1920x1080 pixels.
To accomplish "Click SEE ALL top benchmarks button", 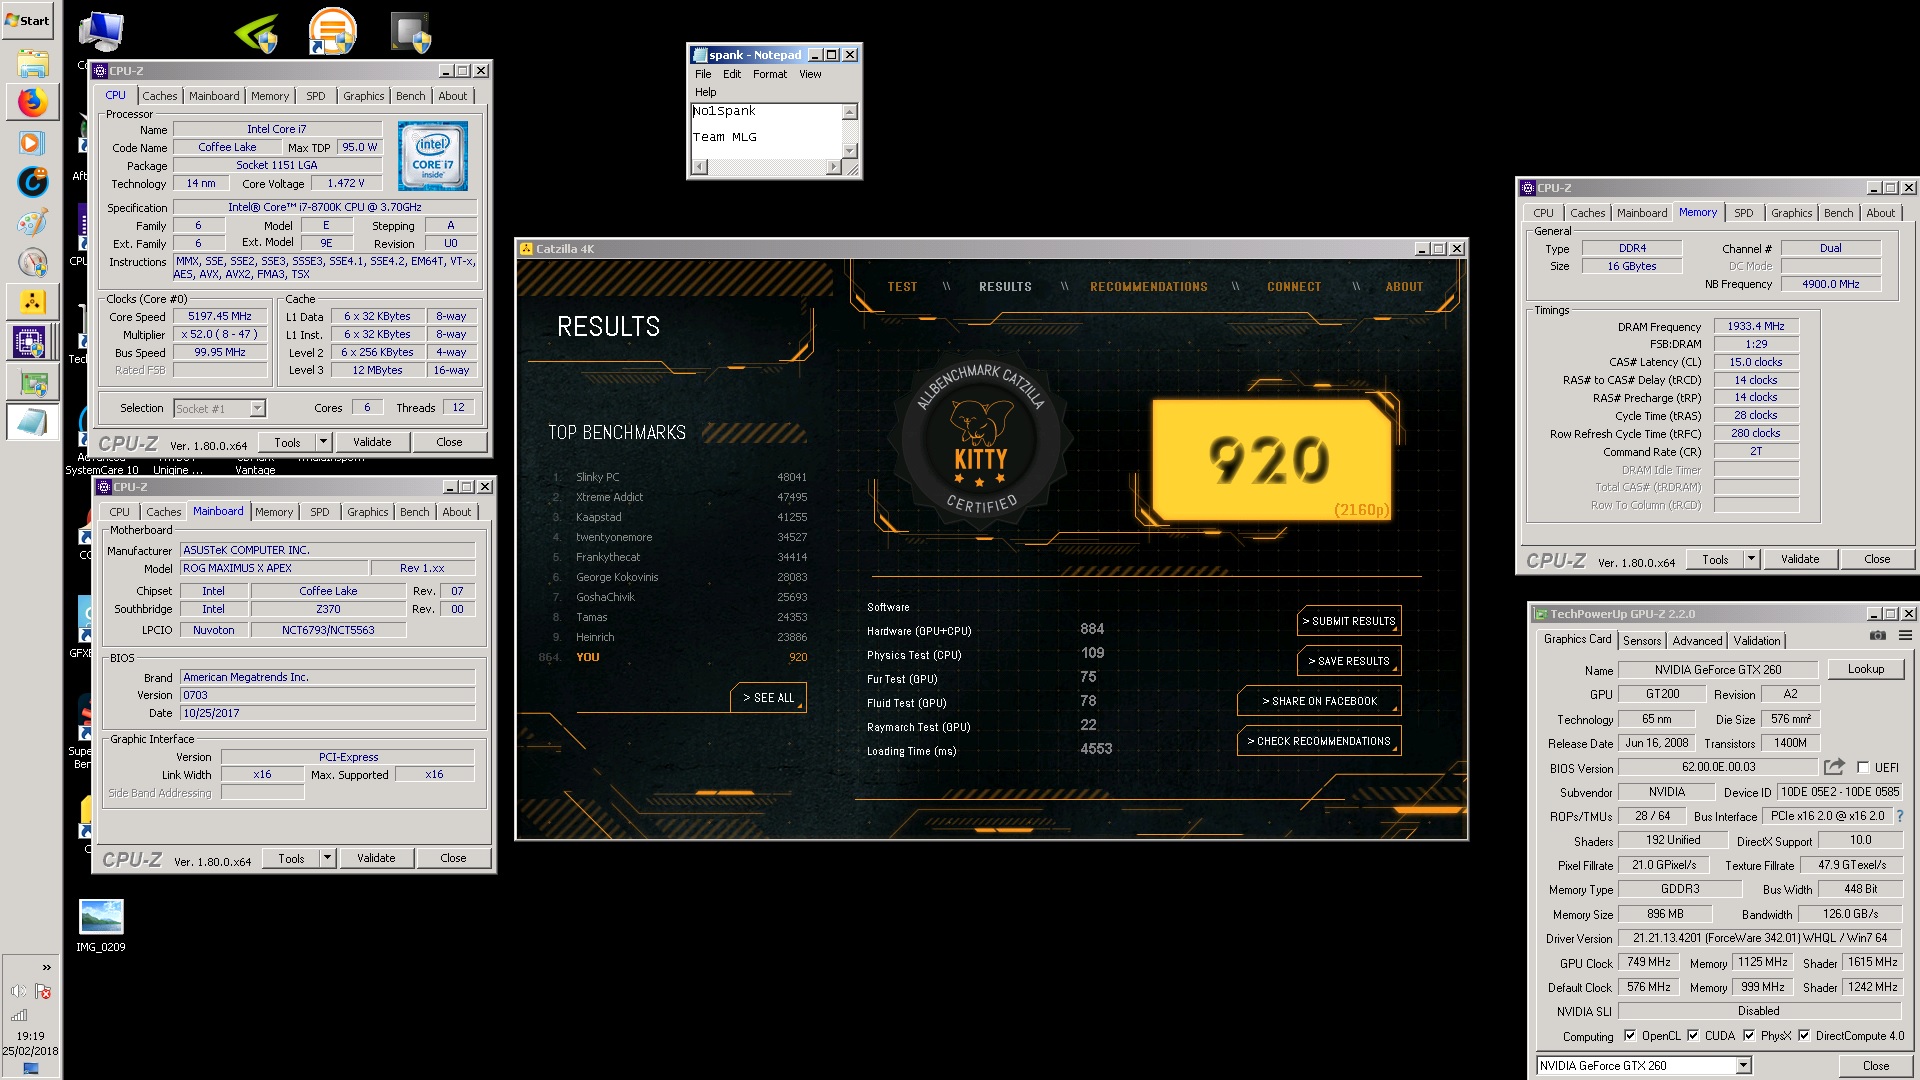I will 768,698.
